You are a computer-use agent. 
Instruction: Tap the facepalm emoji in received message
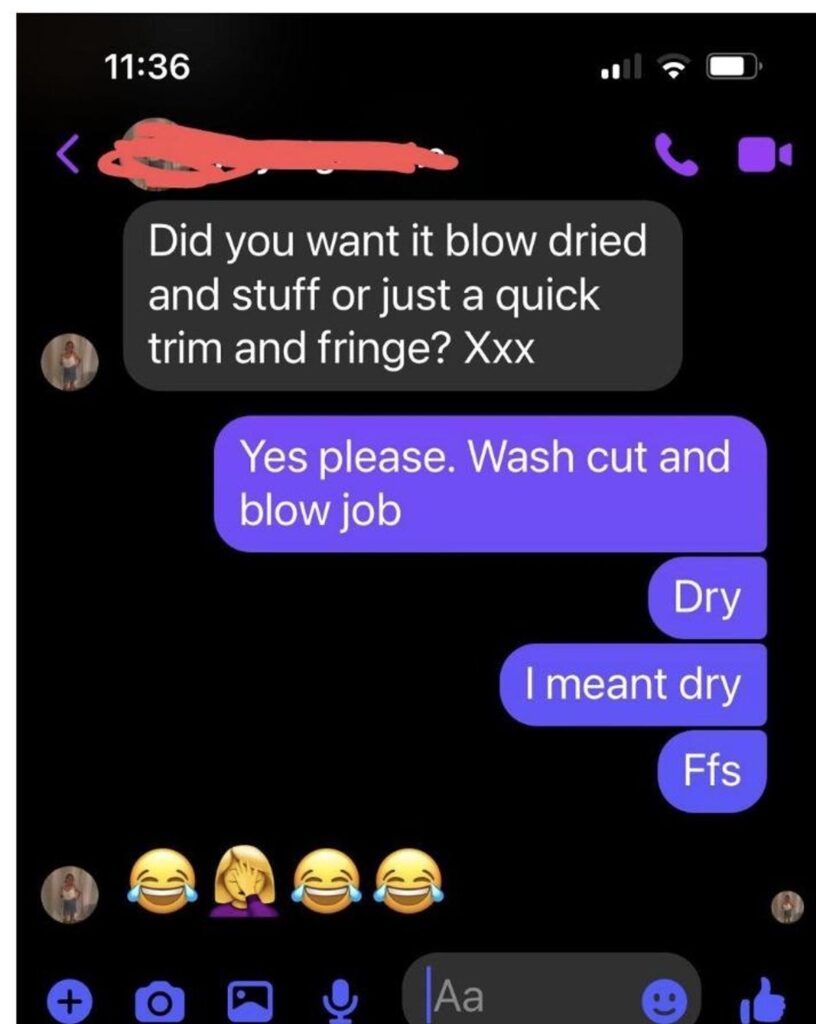(x=245, y=881)
